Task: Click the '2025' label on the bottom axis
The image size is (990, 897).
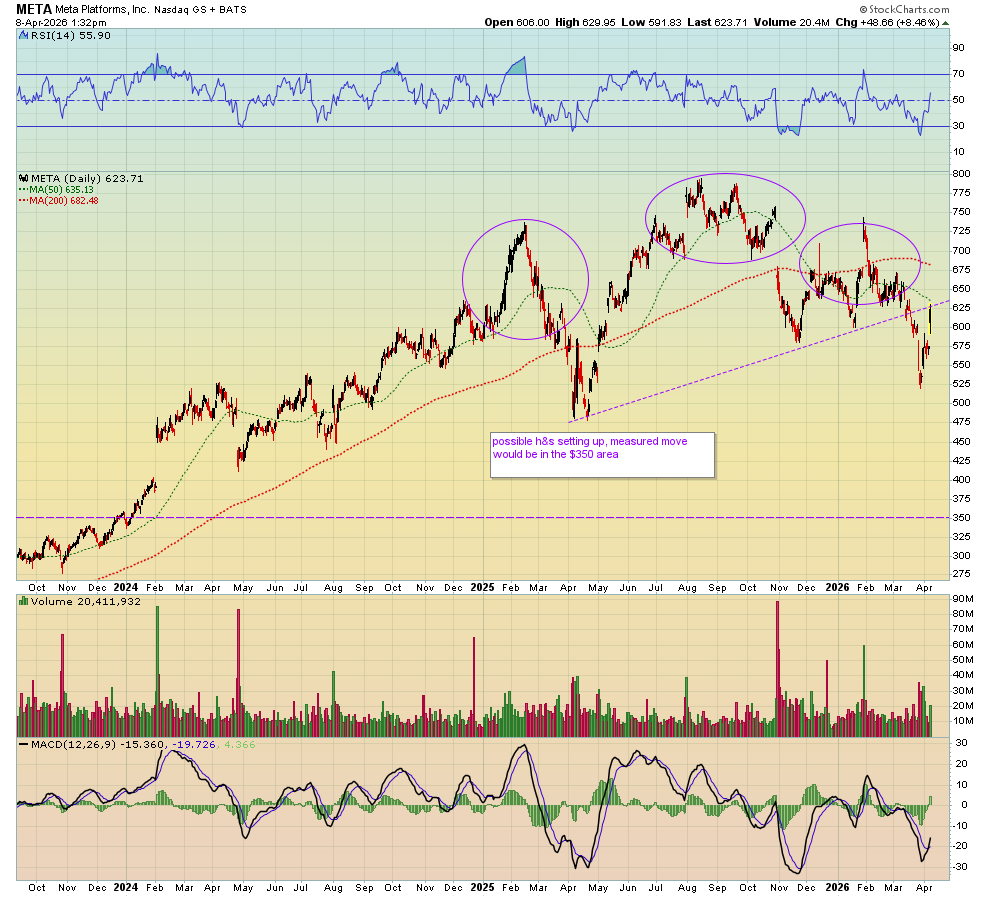Action: click(482, 887)
